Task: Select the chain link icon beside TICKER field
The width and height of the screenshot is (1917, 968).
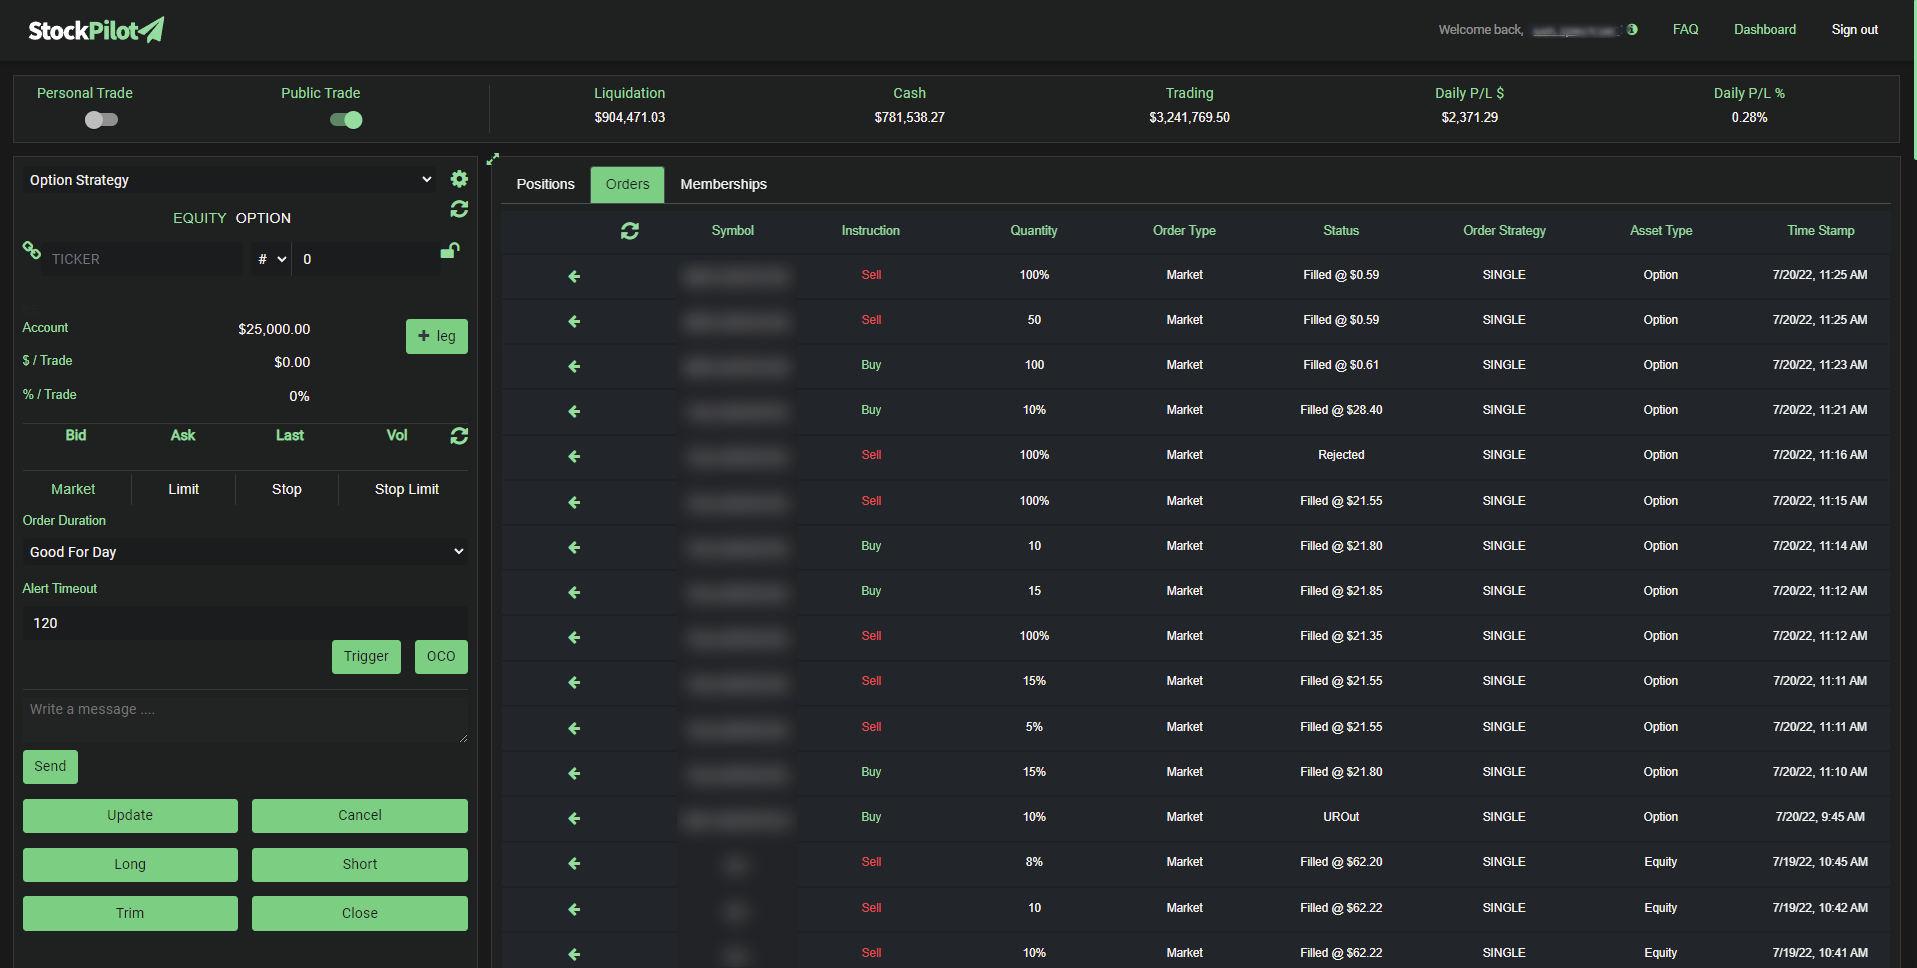Action: [x=31, y=250]
